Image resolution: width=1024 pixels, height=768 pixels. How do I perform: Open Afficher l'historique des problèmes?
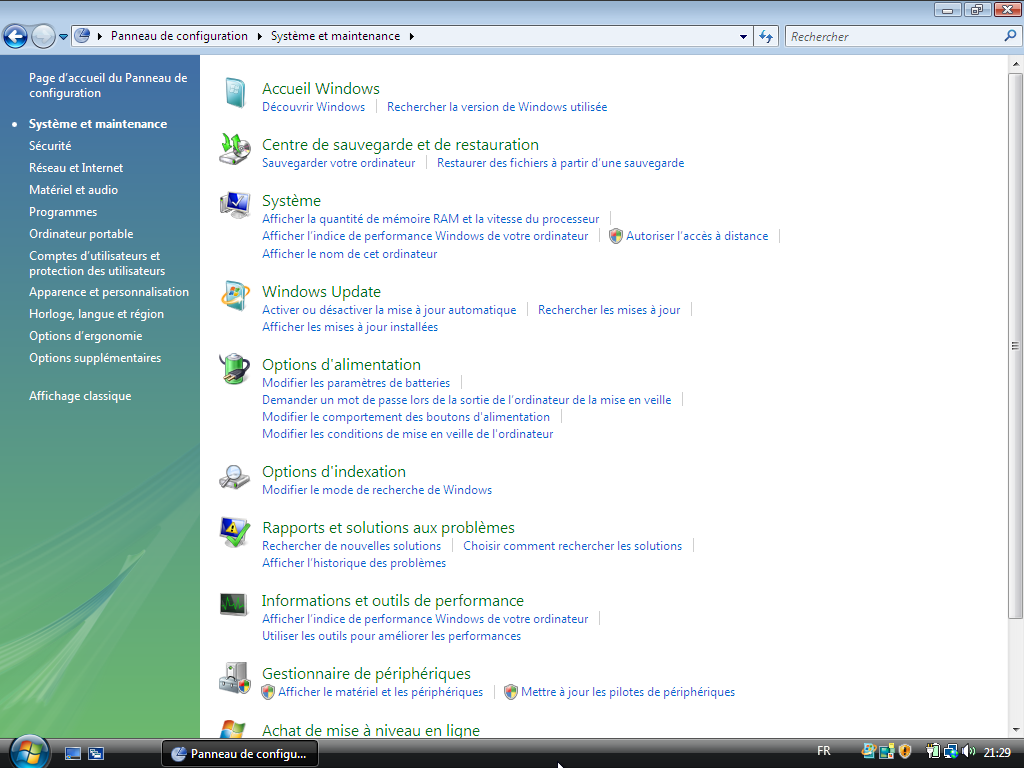point(354,564)
